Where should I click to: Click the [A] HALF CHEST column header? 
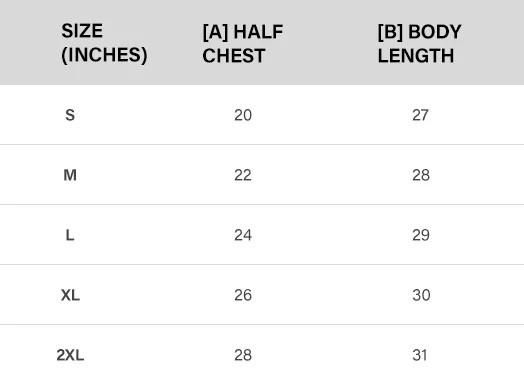pyautogui.click(x=243, y=43)
